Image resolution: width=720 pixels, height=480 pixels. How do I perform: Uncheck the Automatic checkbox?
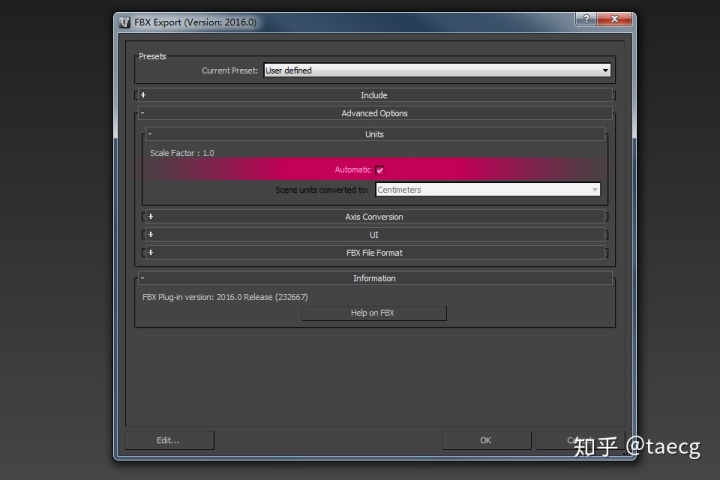[379, 170]
